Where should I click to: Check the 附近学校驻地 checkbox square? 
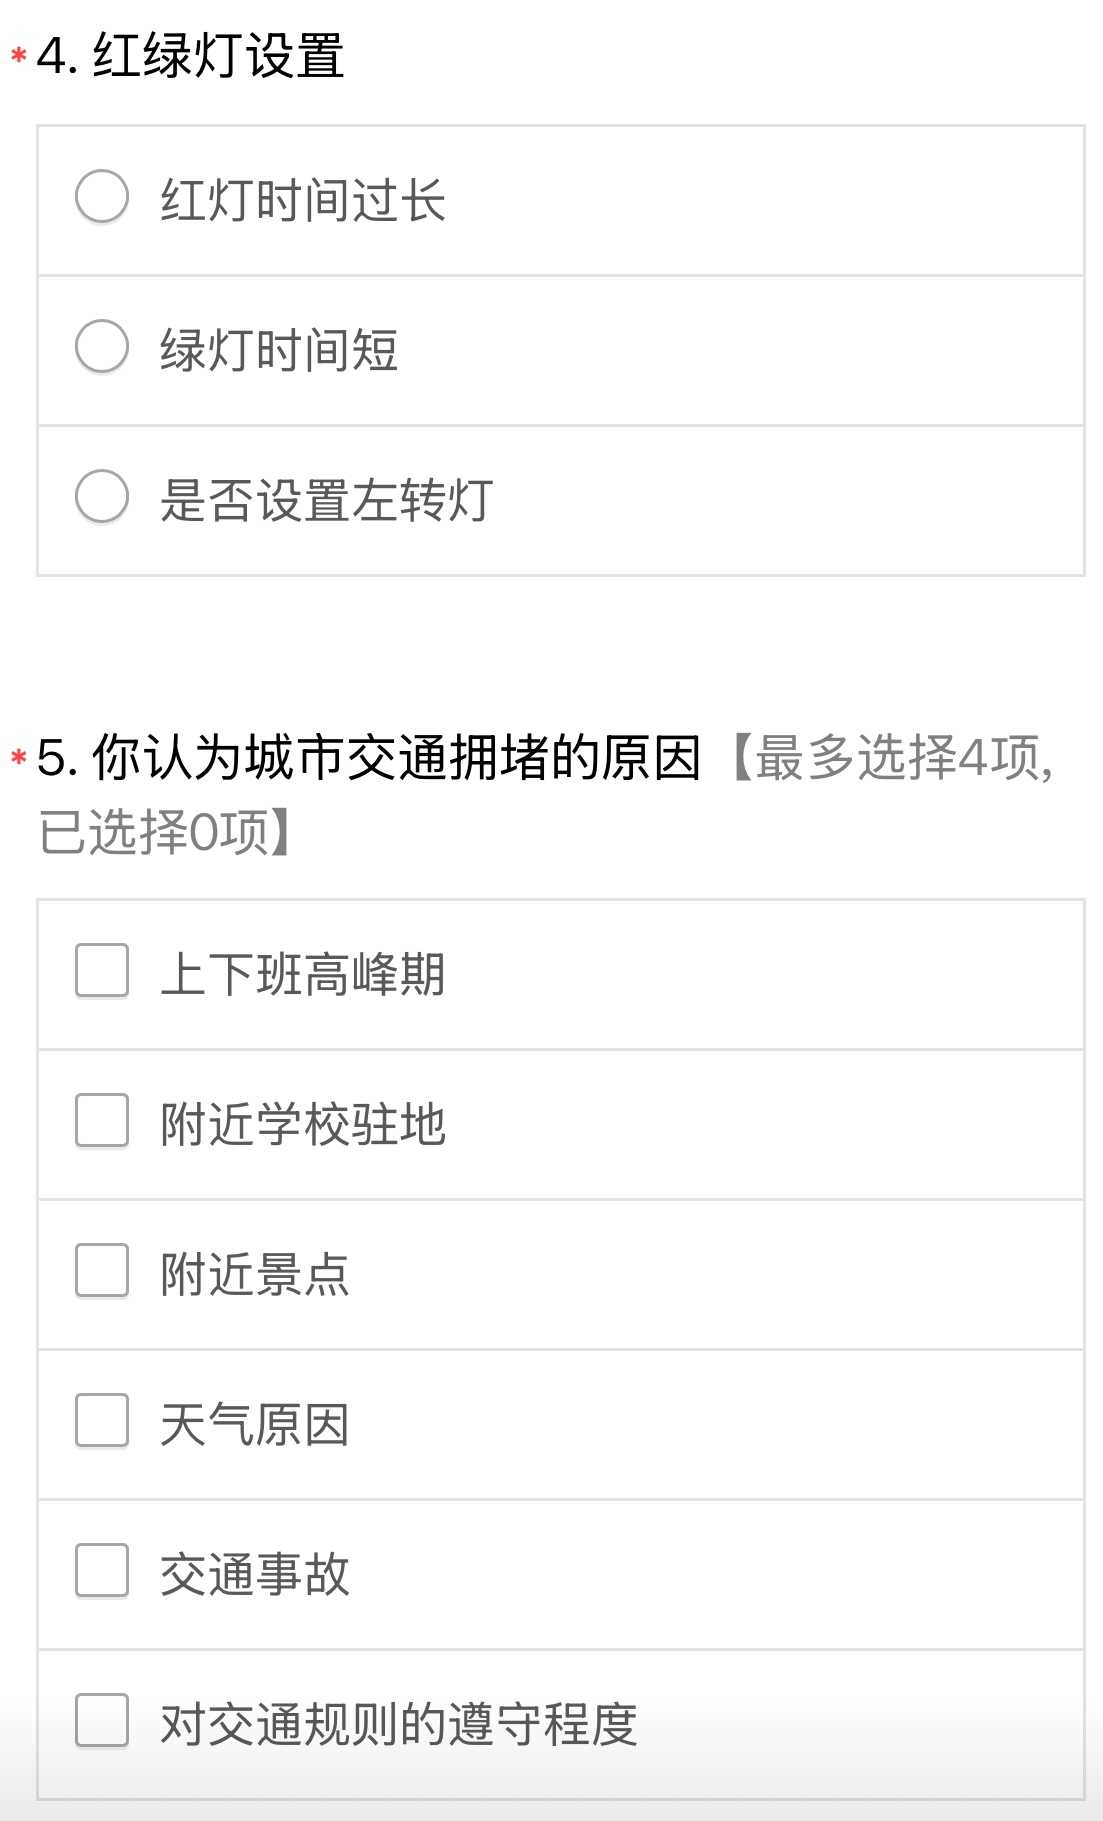(x=102, y=1120)
